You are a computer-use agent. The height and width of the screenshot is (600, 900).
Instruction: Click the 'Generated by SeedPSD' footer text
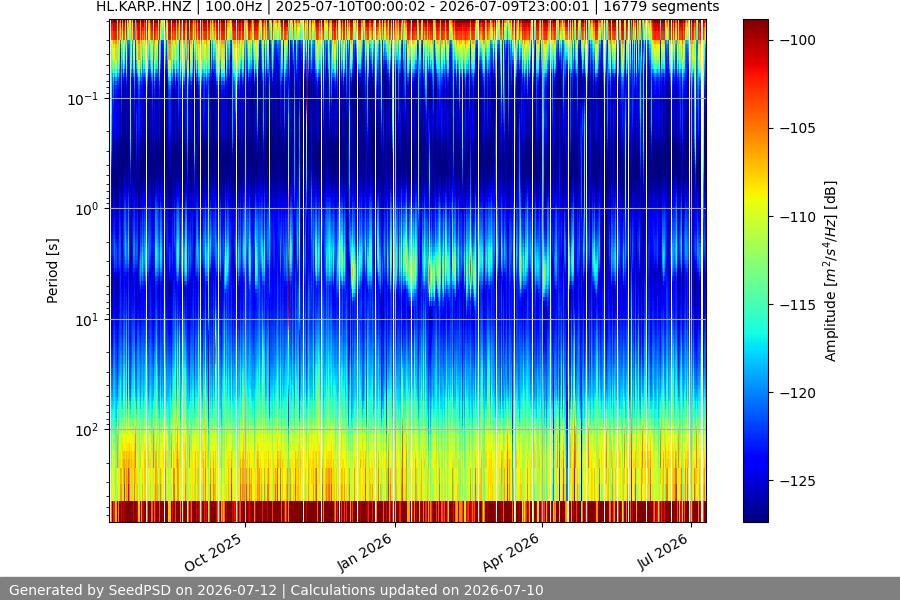coord(276,590)
